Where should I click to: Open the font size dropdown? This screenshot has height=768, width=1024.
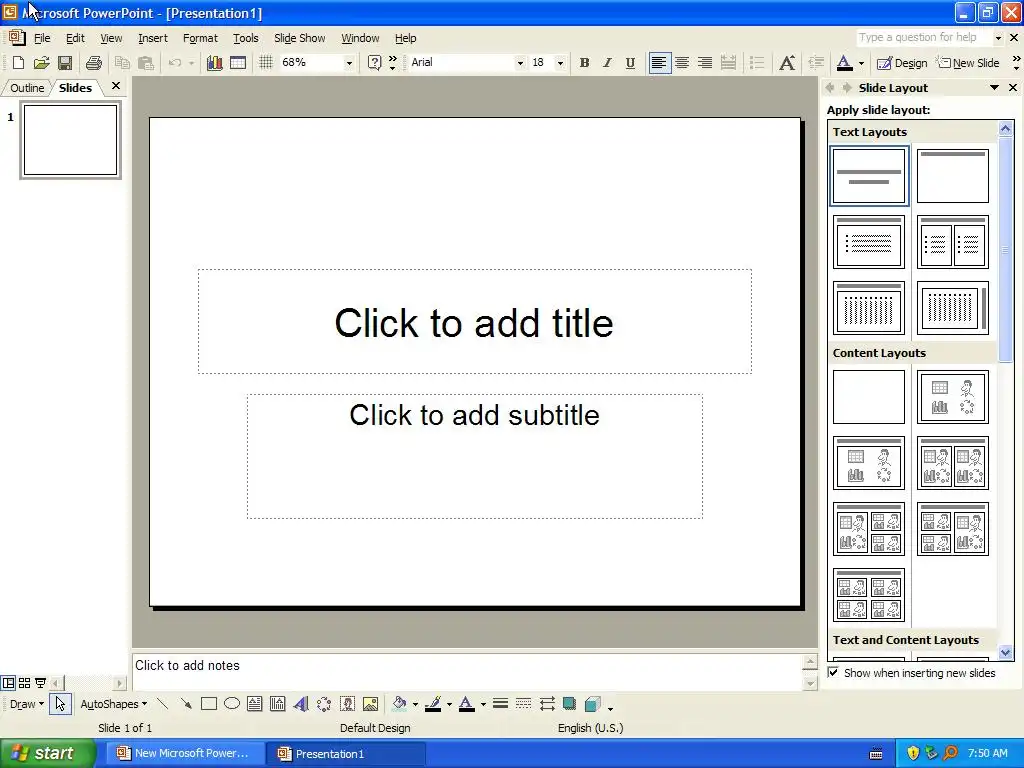coord(560,63)
